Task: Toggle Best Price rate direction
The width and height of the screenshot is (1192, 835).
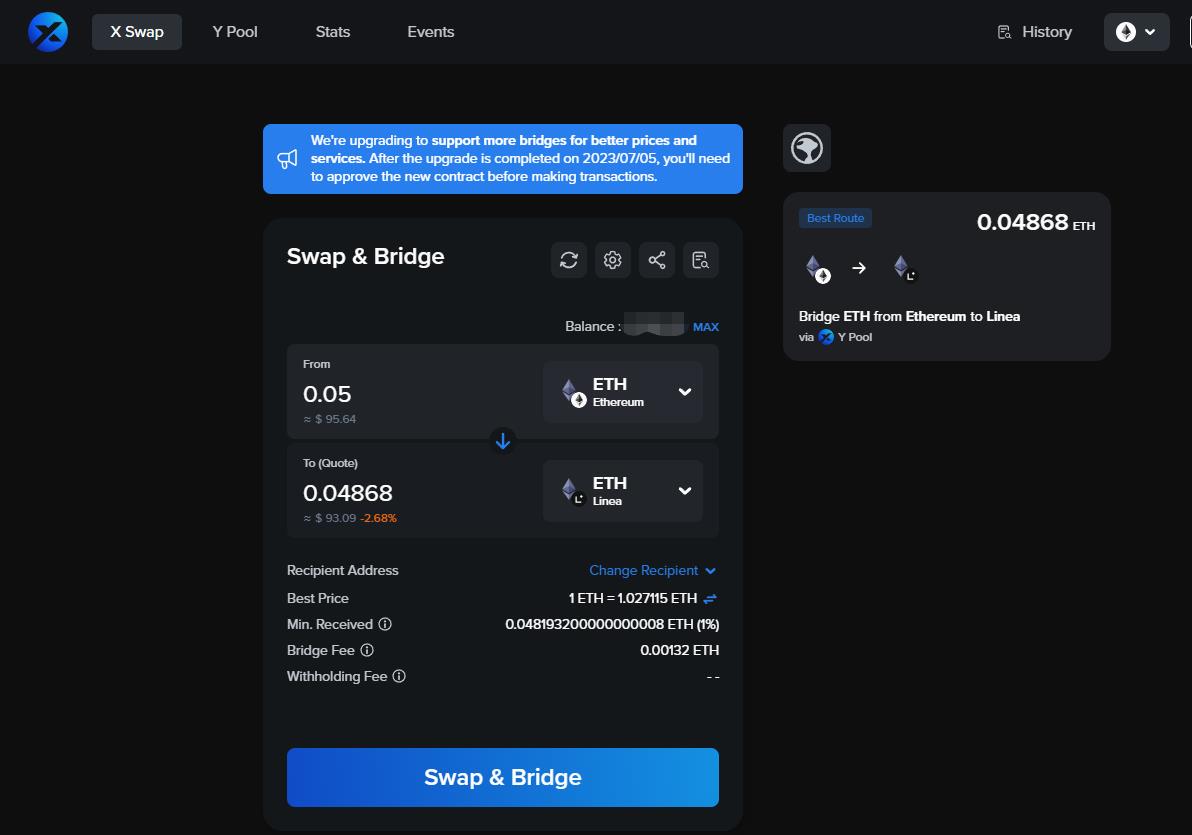Action: point(710,598)
